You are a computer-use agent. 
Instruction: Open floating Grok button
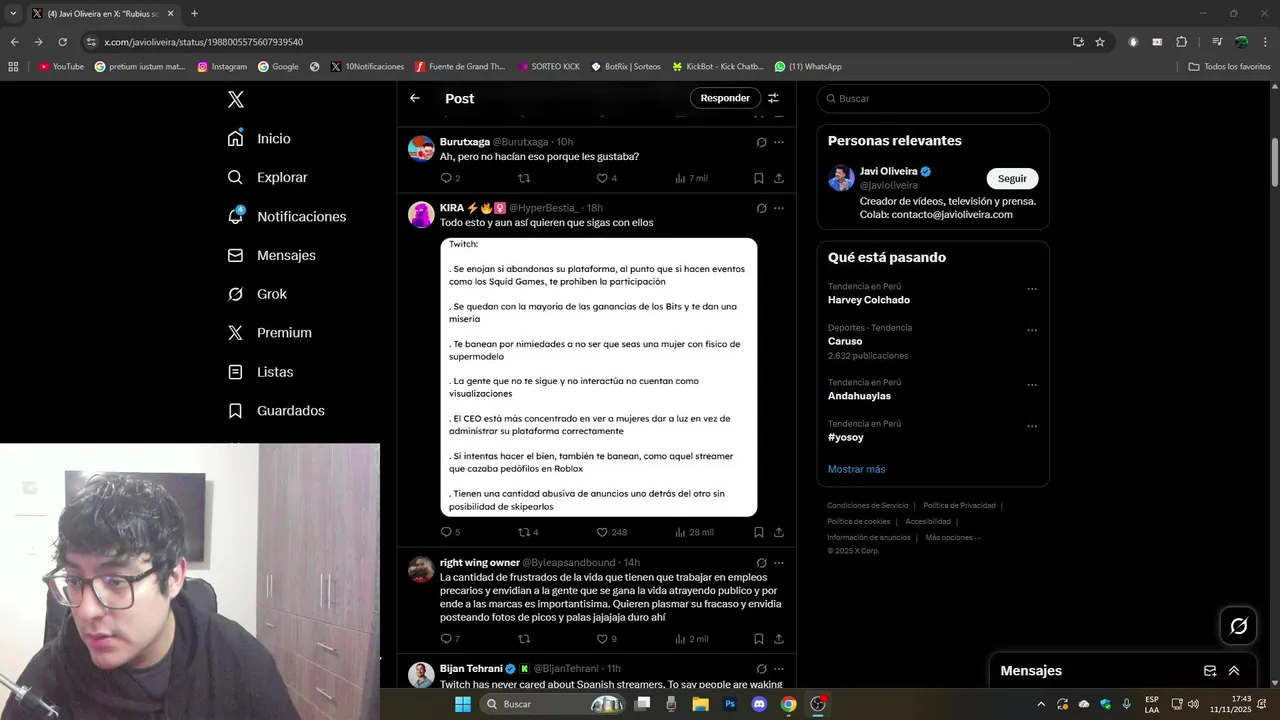[x=1239, y=626]
